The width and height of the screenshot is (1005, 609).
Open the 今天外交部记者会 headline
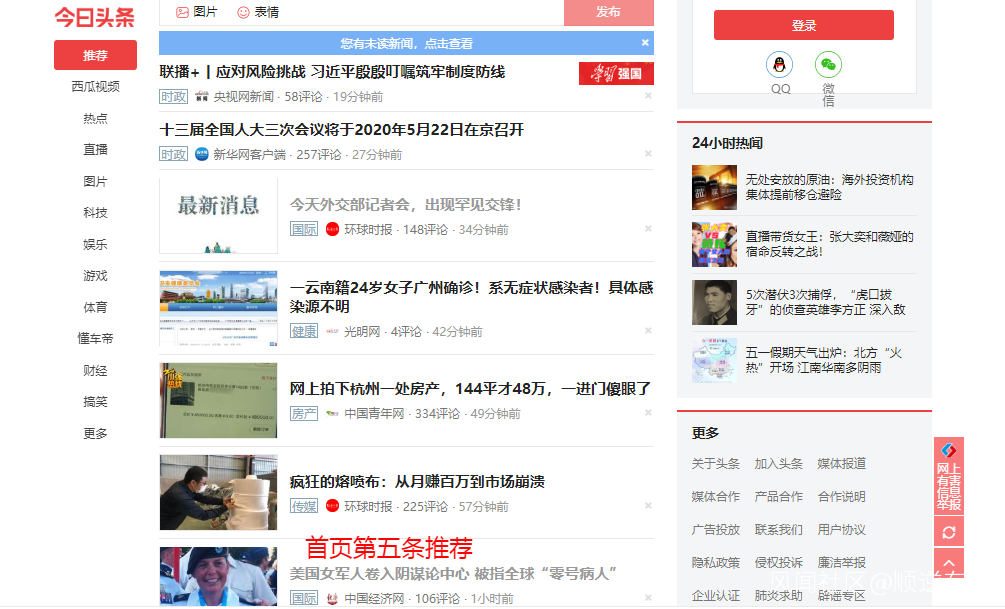pyautogui.click(x=406, y=204)
